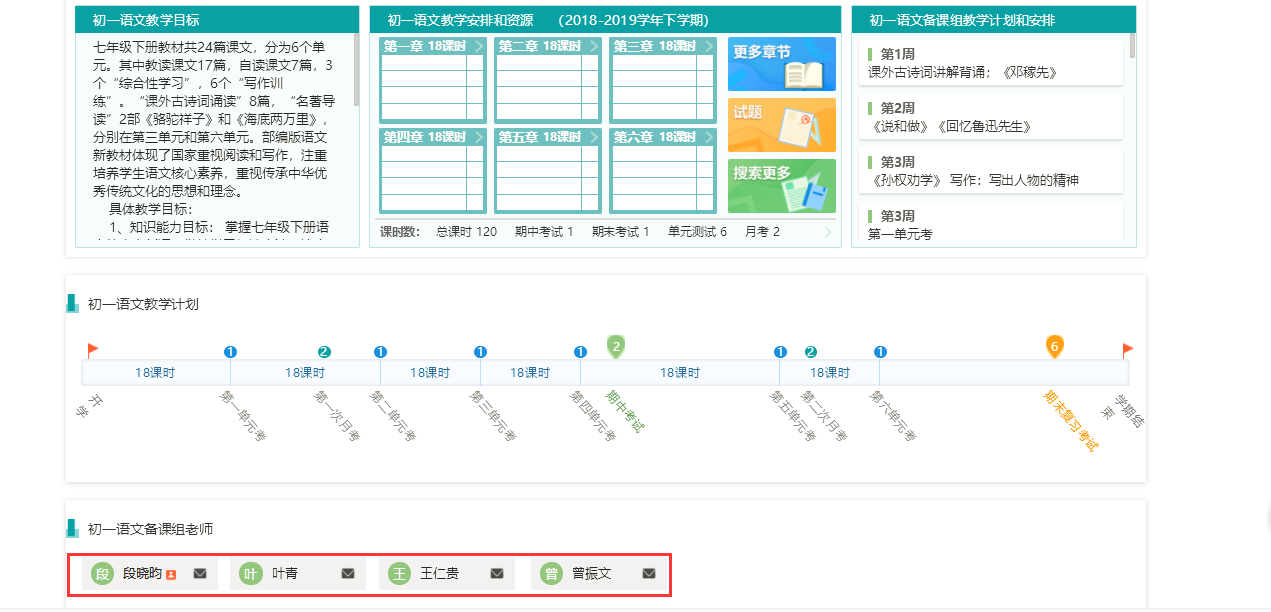Viewport: 1271px width, 612px height.
Task: Click the scrollbar in 教学目标 panel
Action: [x=357, y=70]
